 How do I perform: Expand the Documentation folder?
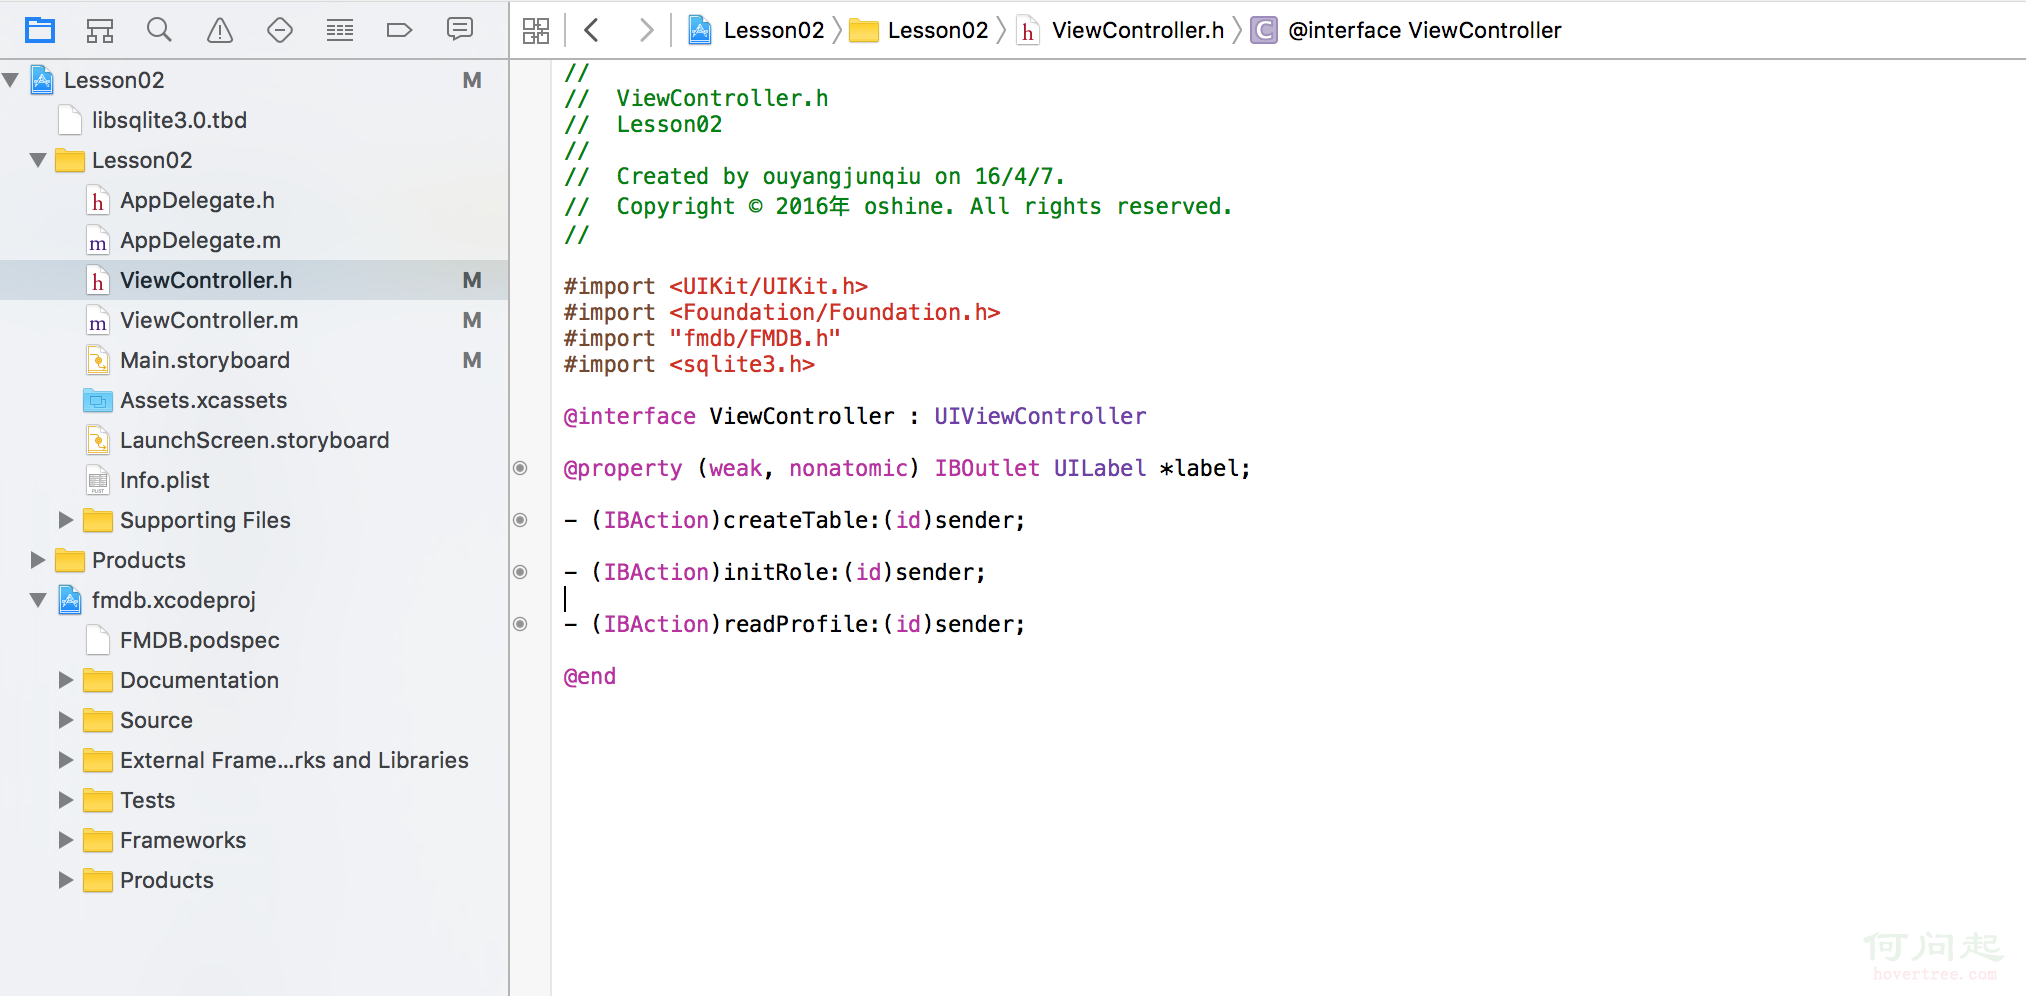66,680
